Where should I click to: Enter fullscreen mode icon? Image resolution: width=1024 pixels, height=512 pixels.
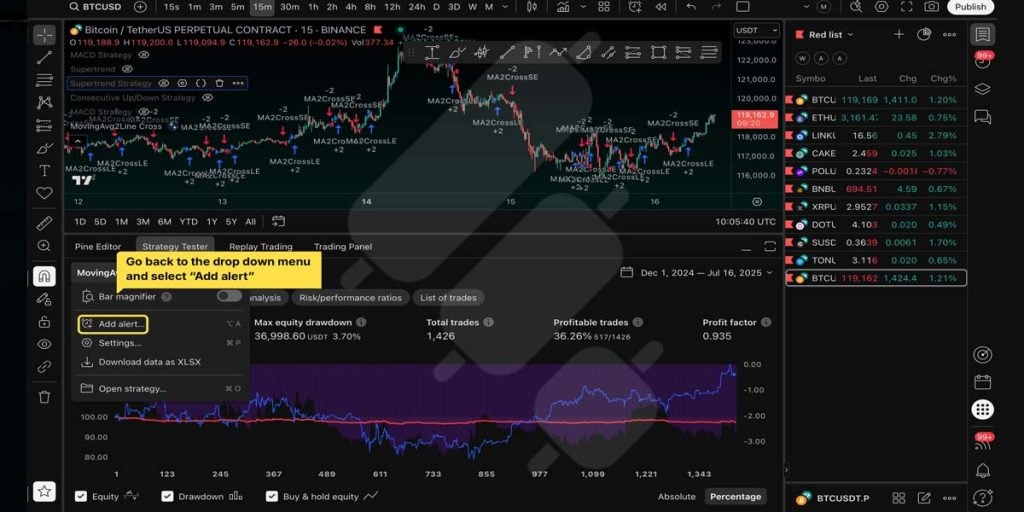(x=906, y=7)
